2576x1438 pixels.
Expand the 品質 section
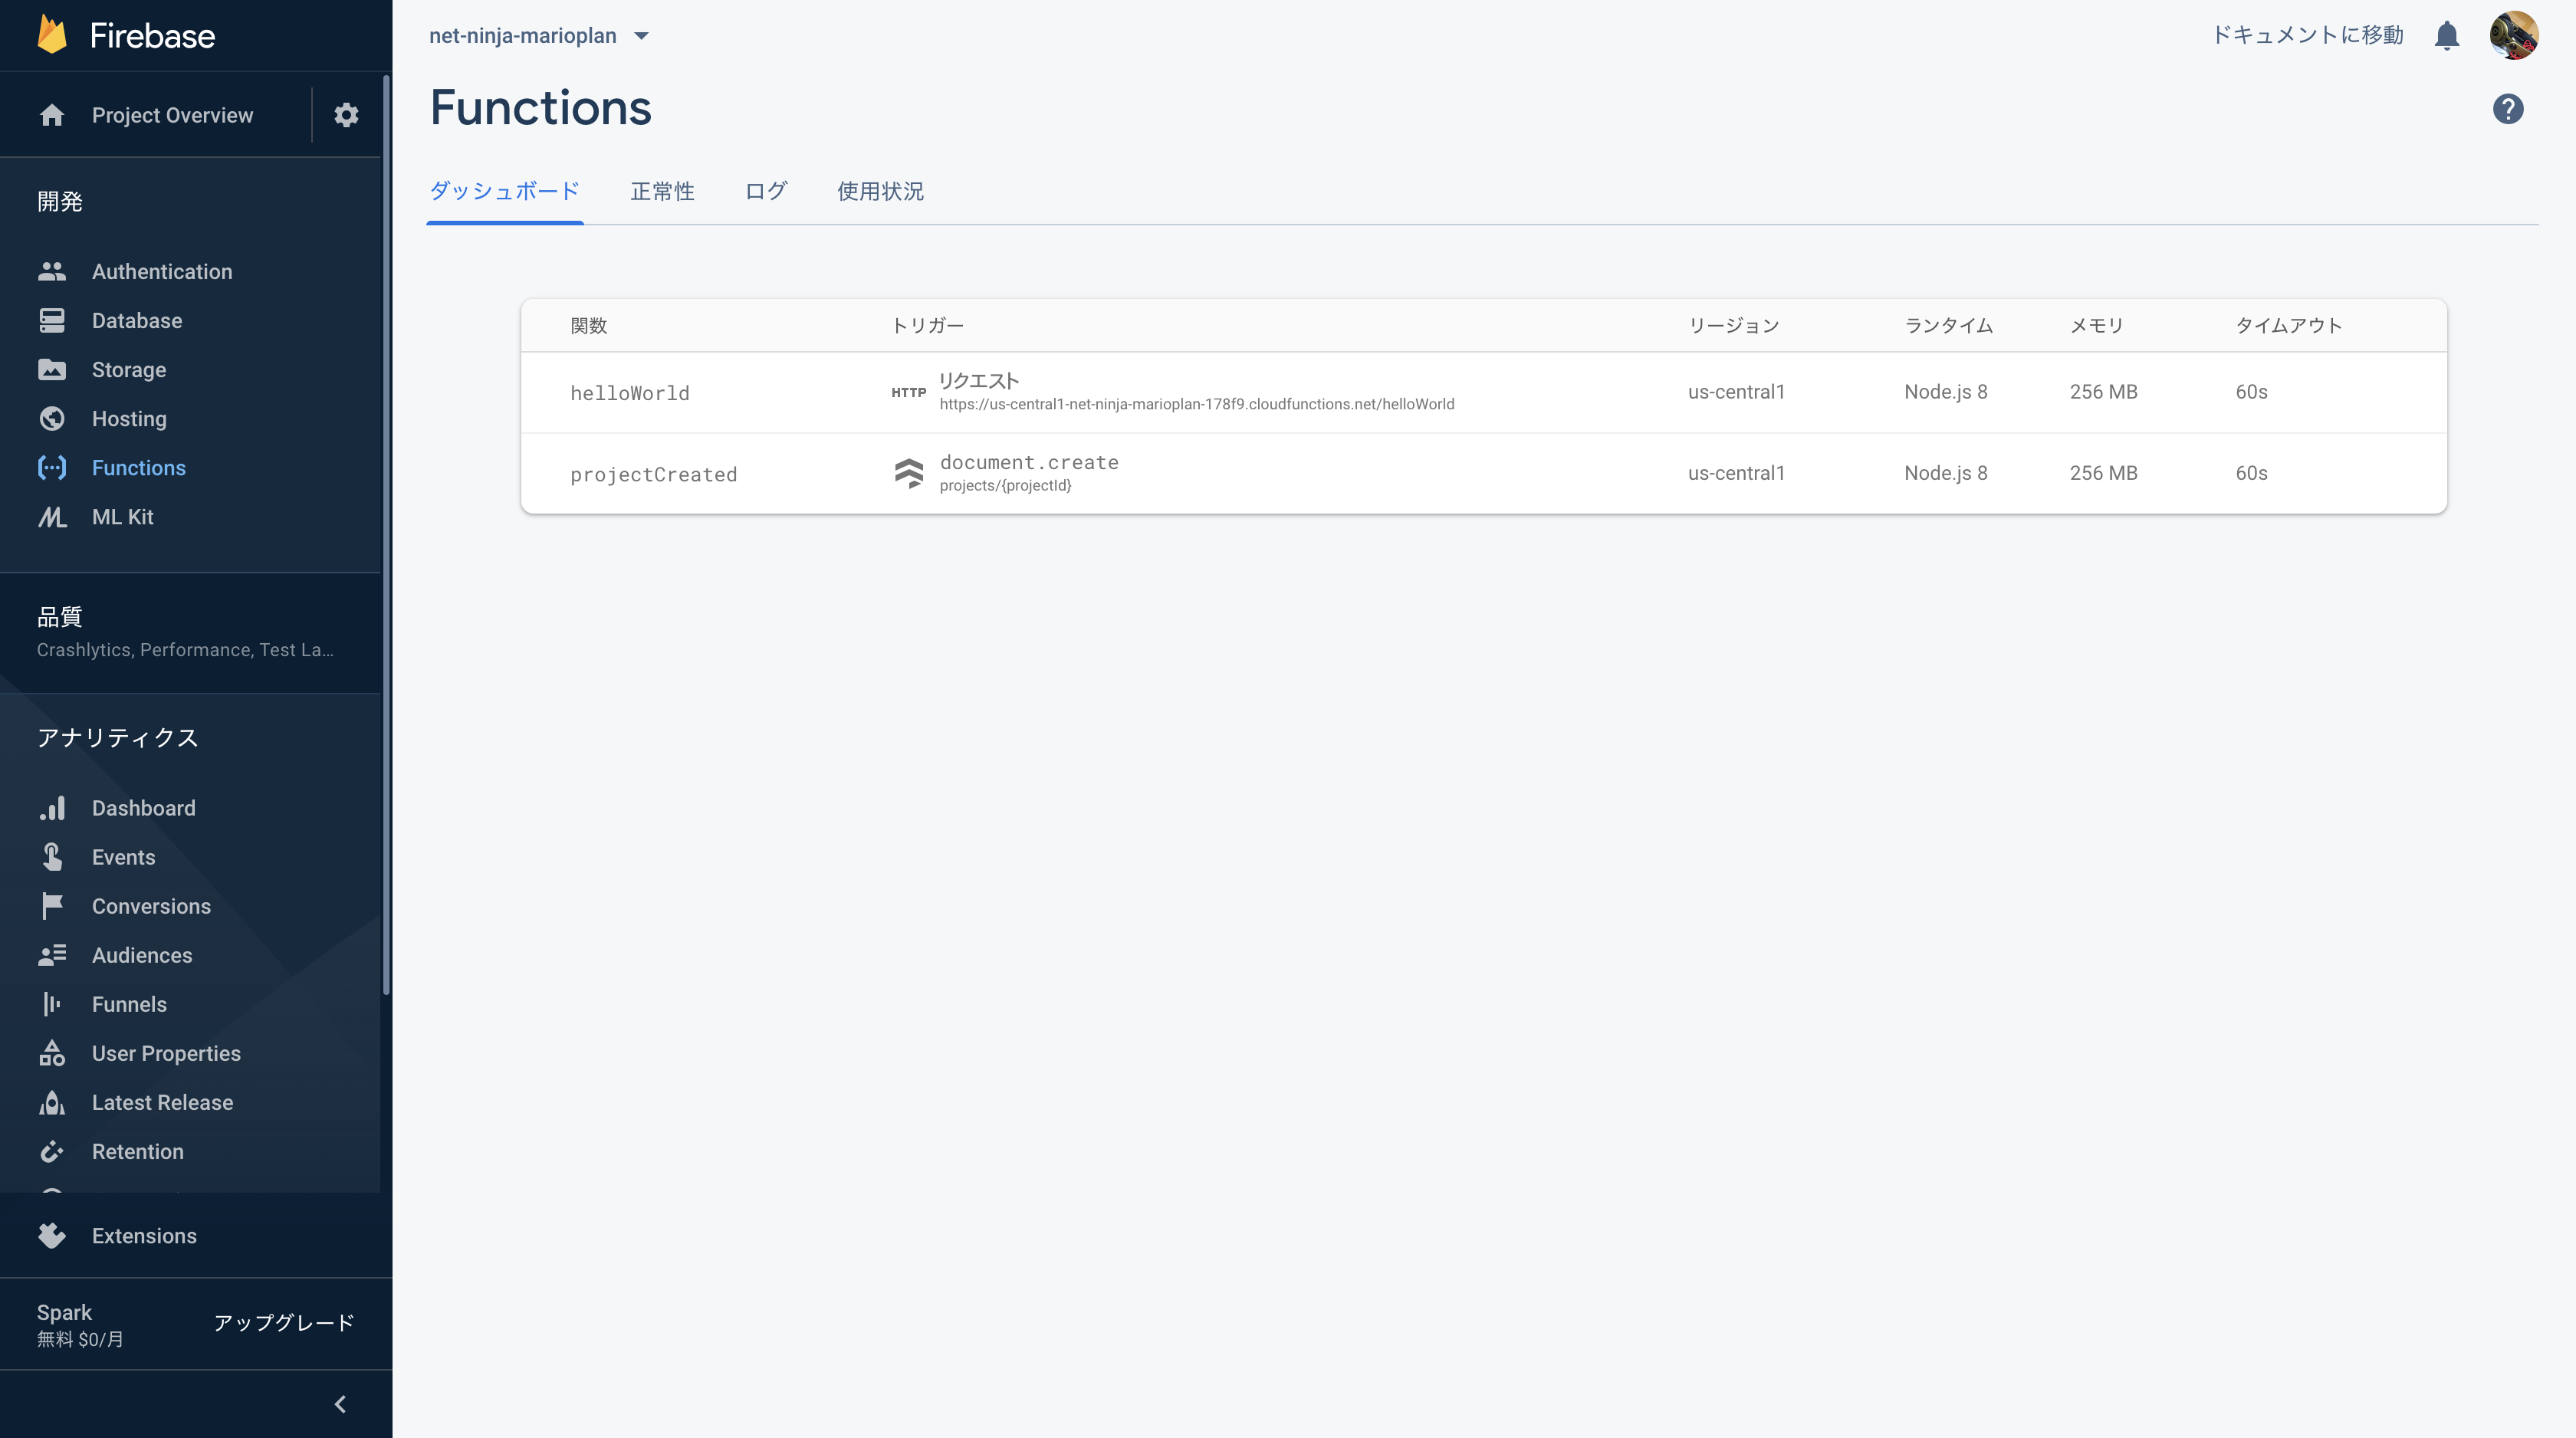point(190,632)
